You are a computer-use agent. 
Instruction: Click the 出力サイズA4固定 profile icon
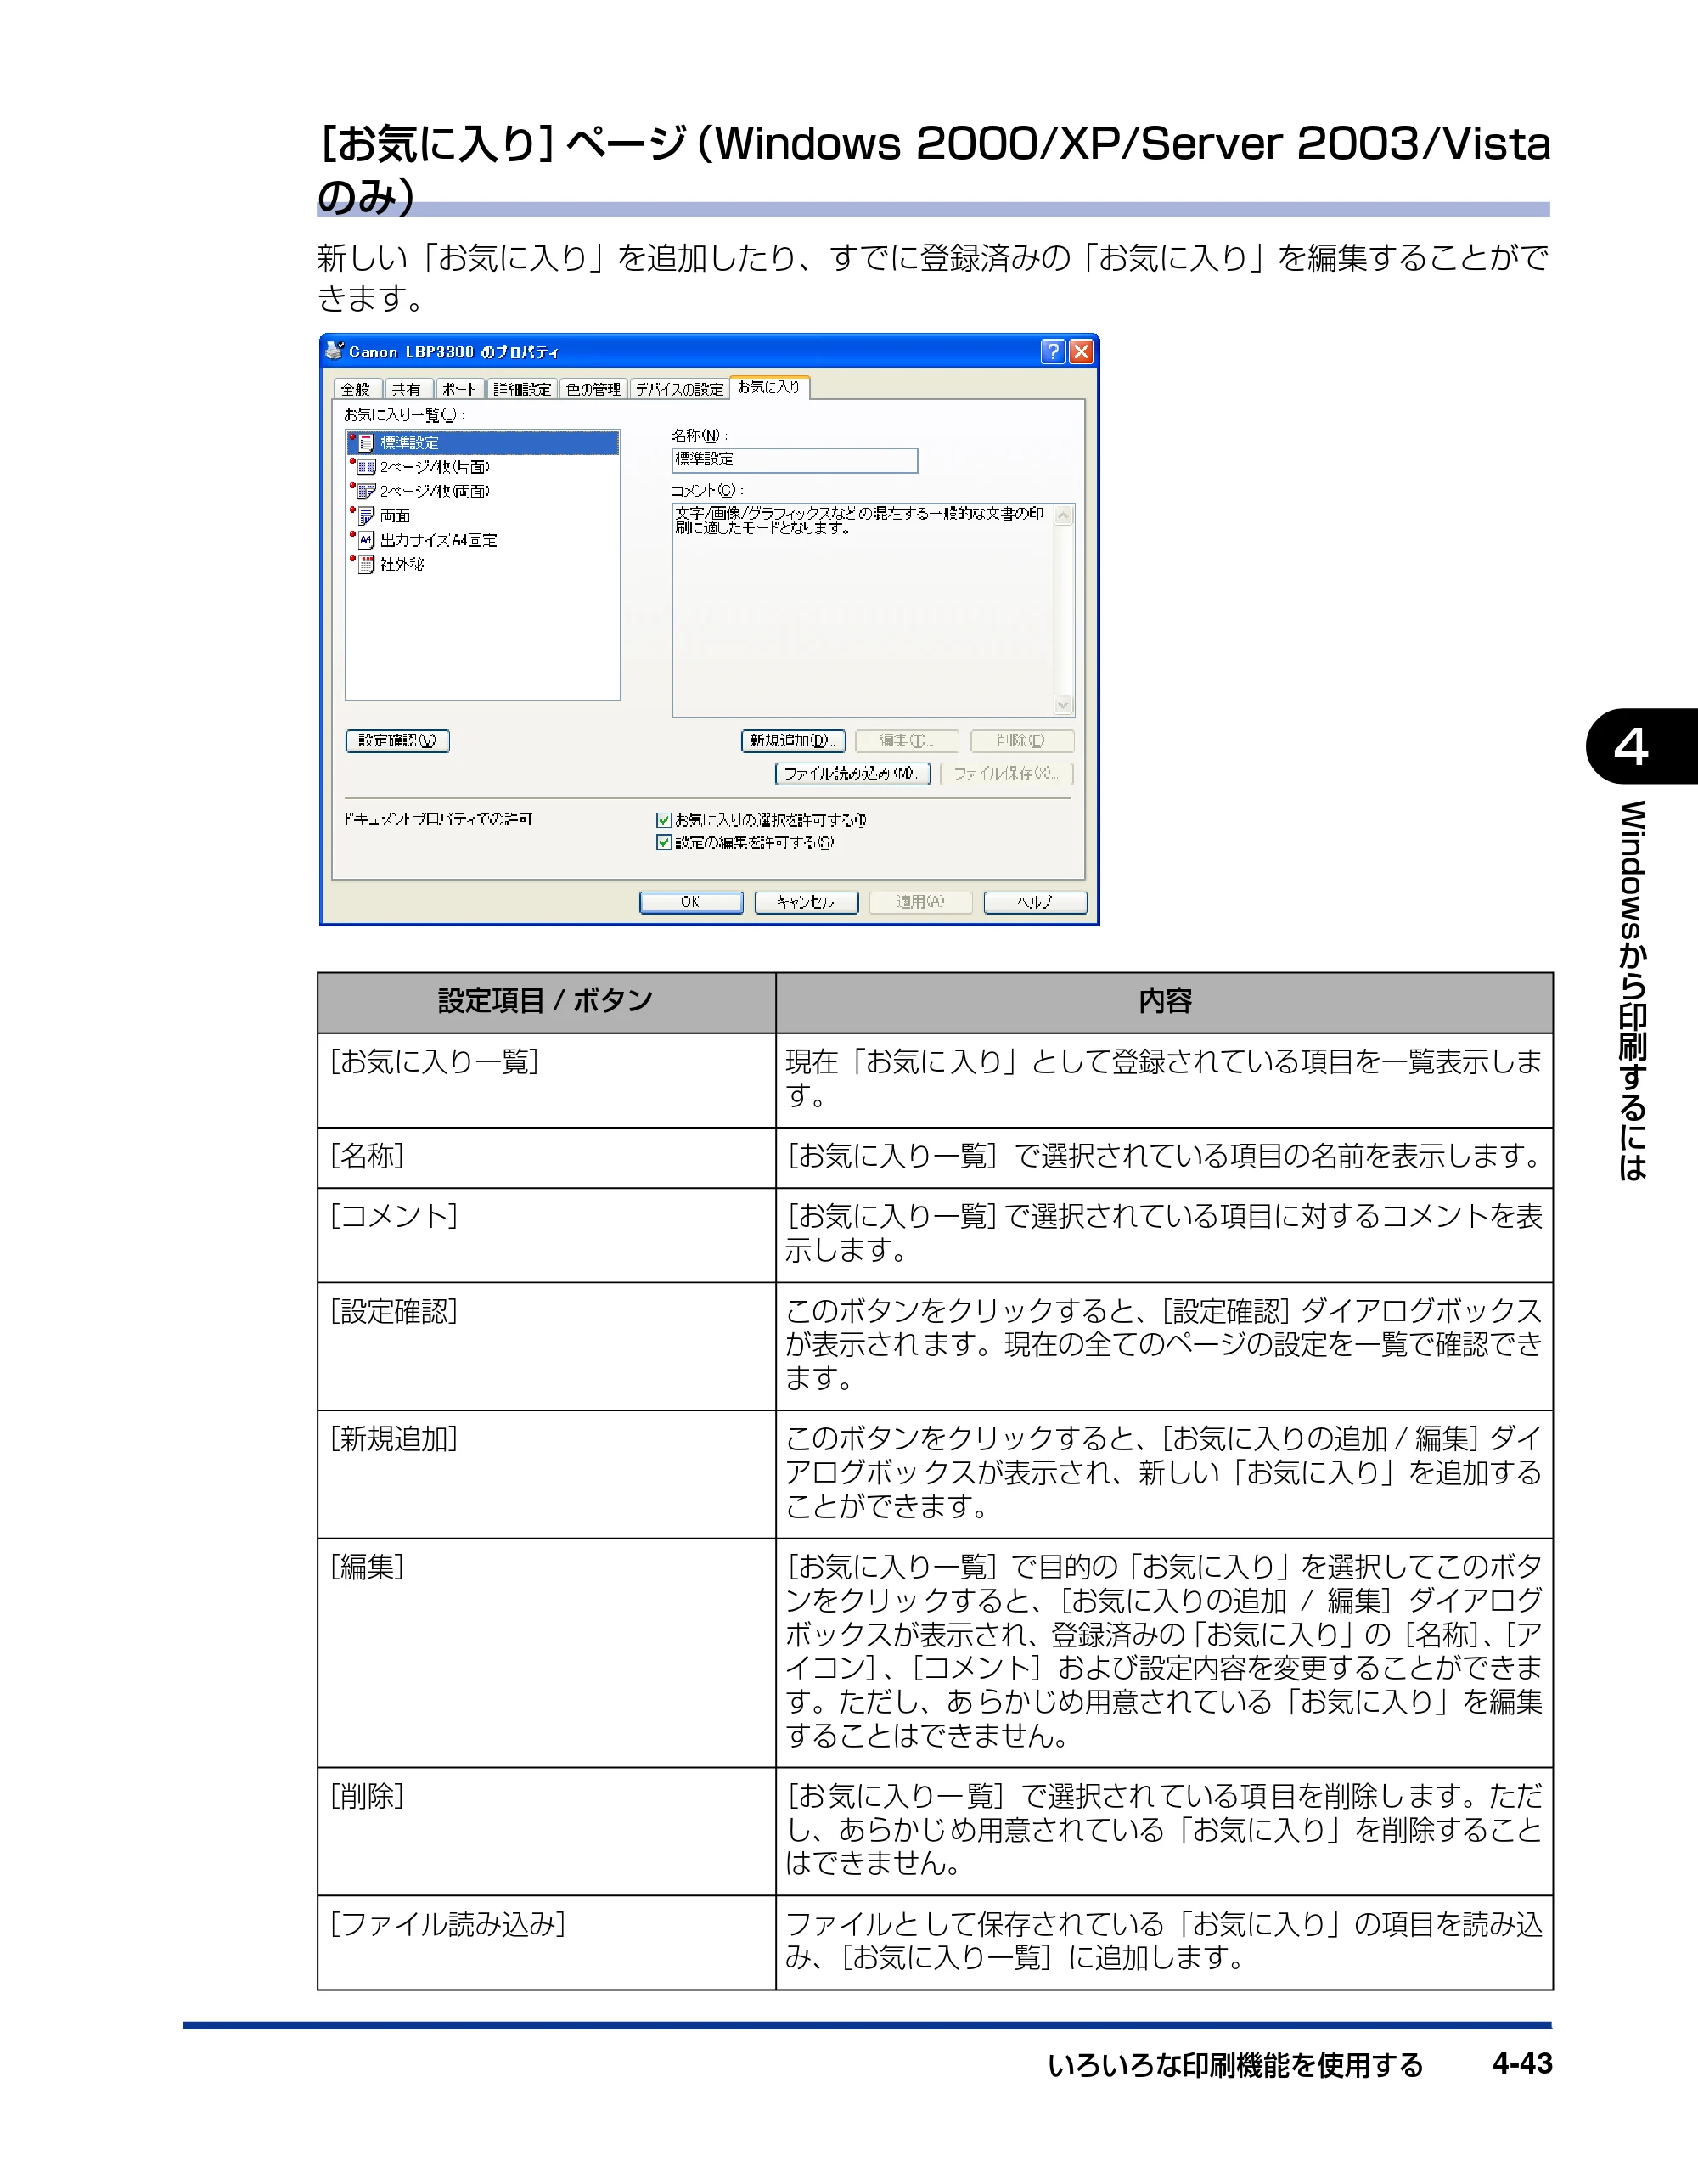pyautogui.click(x=365, y=540)
